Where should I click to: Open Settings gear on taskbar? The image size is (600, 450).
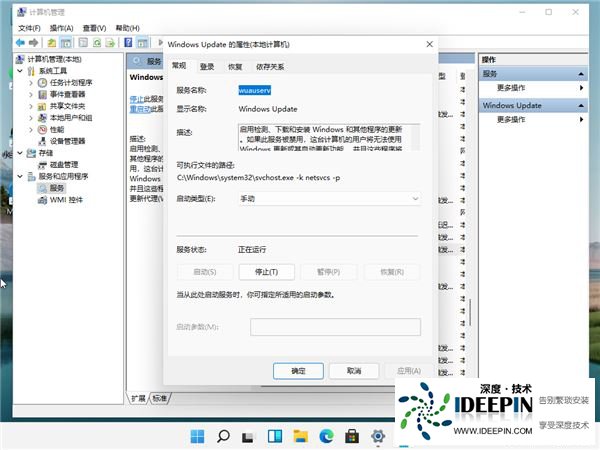[x=378, y=436]
